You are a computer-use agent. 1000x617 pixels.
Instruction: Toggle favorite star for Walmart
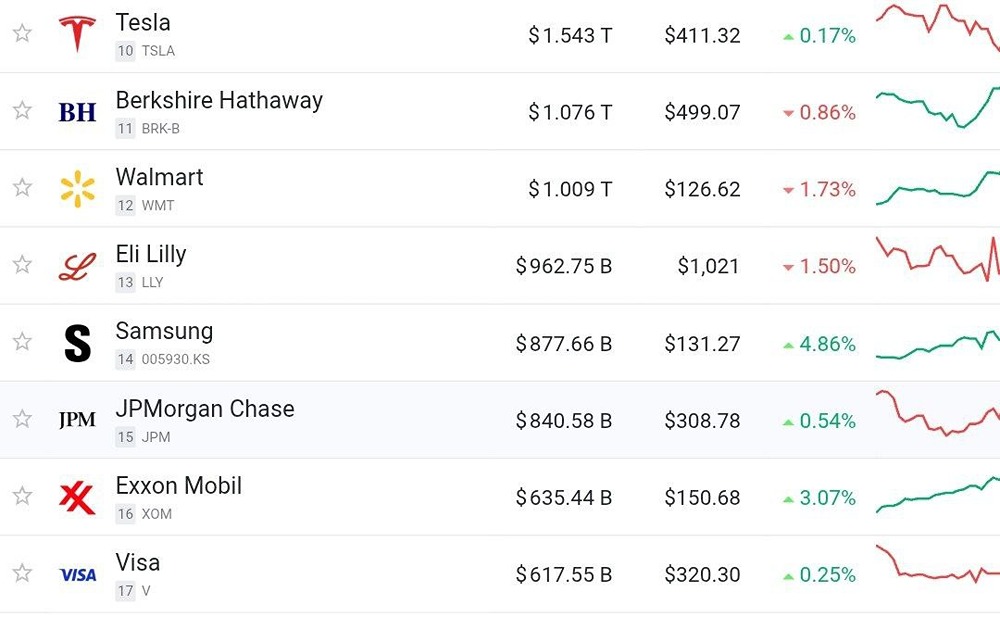pyautogui.click(x=22, y=188)
